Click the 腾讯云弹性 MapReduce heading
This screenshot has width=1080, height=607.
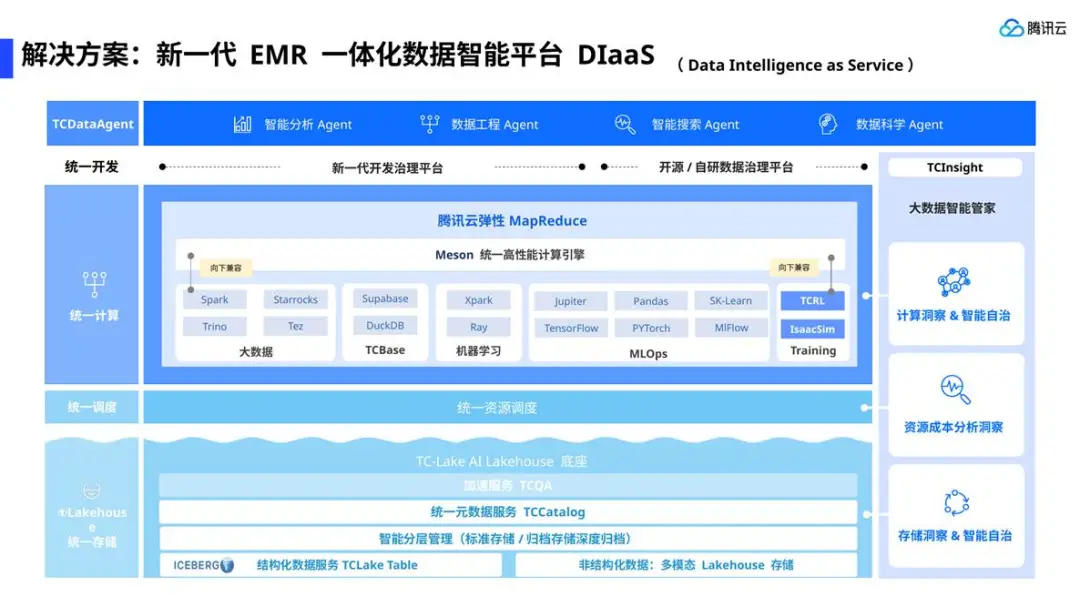tap(512, 221)
